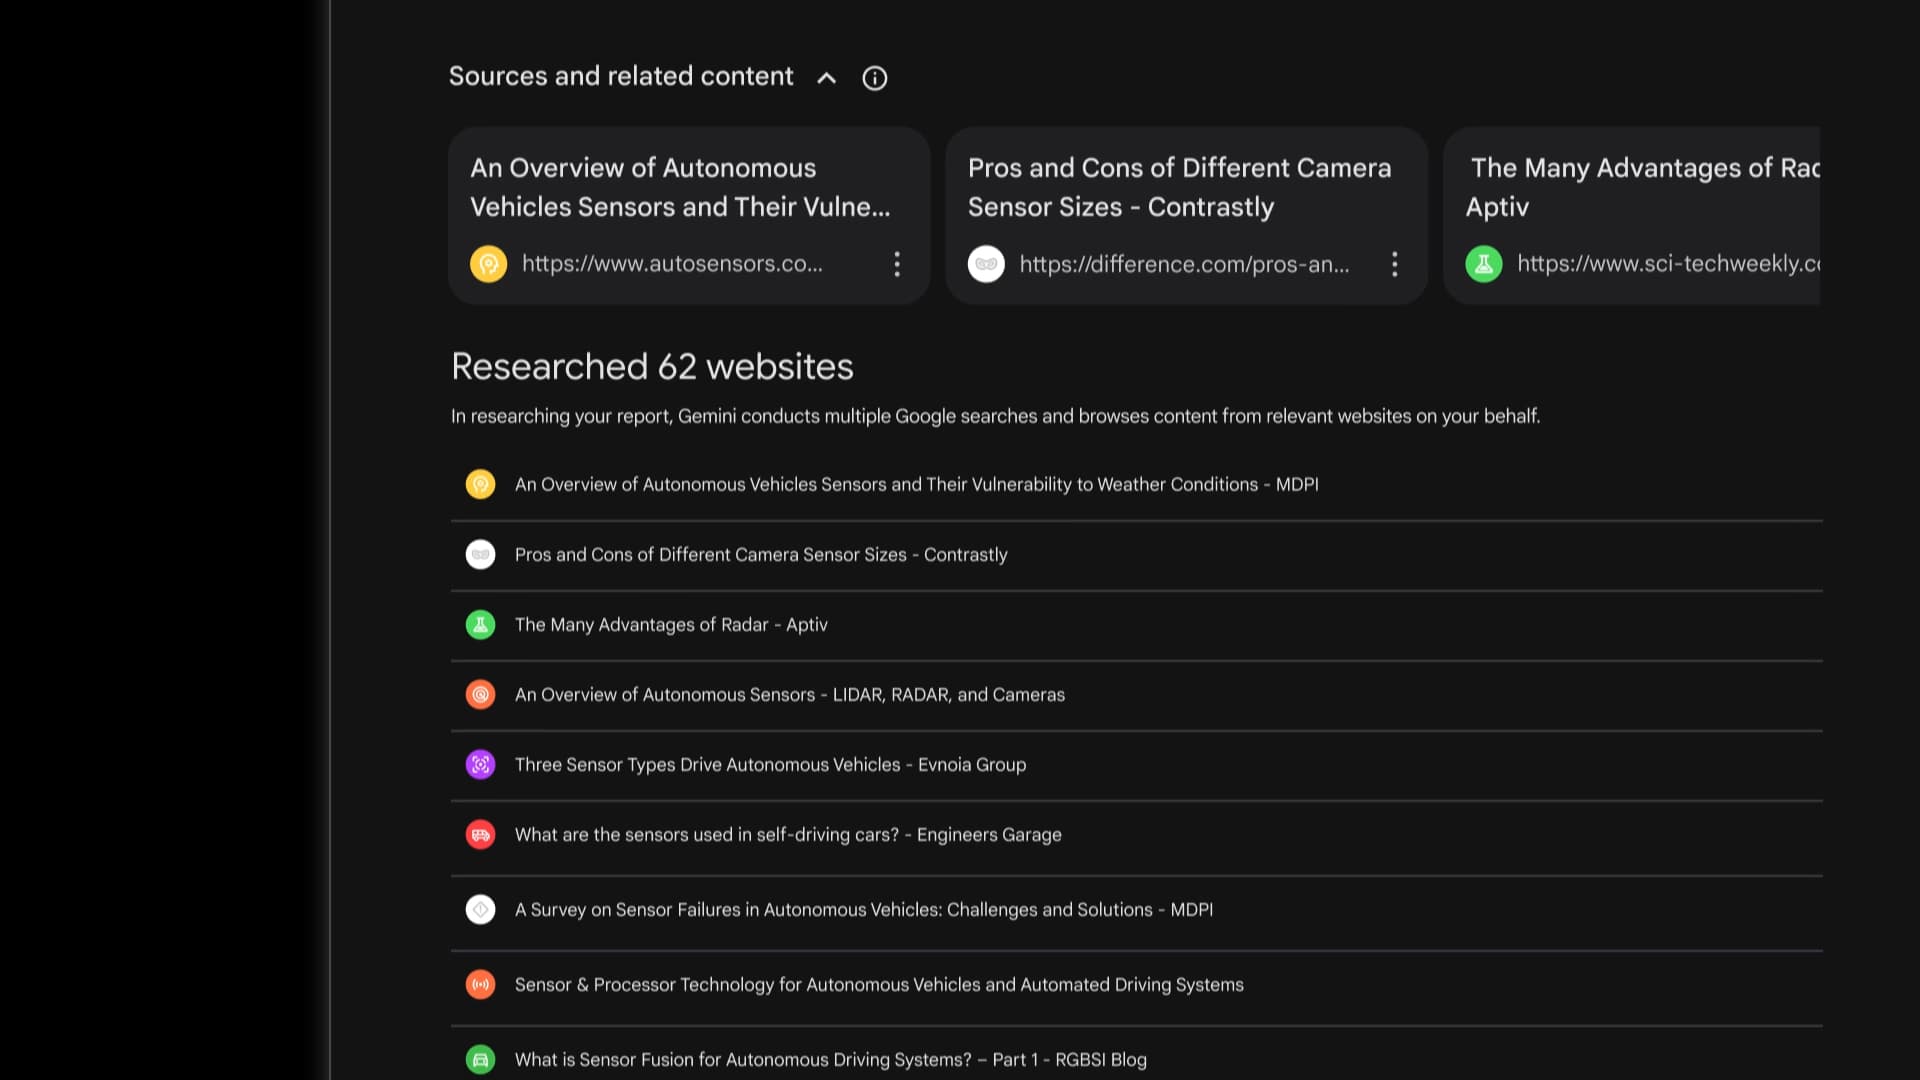Click the red Engineers Garage car icon
This screenshot has width=1920, height=1080.
coord(480,834)
